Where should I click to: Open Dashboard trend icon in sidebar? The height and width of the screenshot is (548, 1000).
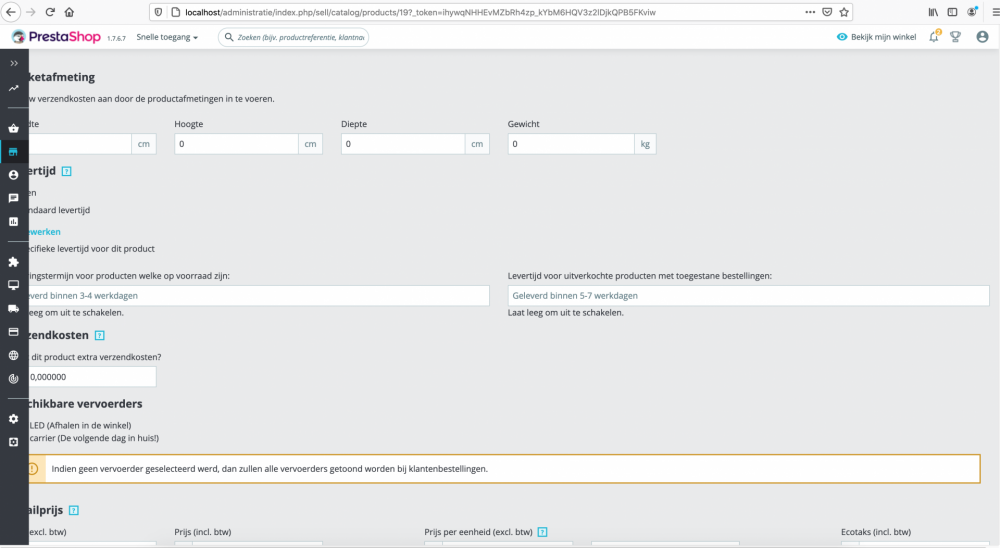click(13, 88)
